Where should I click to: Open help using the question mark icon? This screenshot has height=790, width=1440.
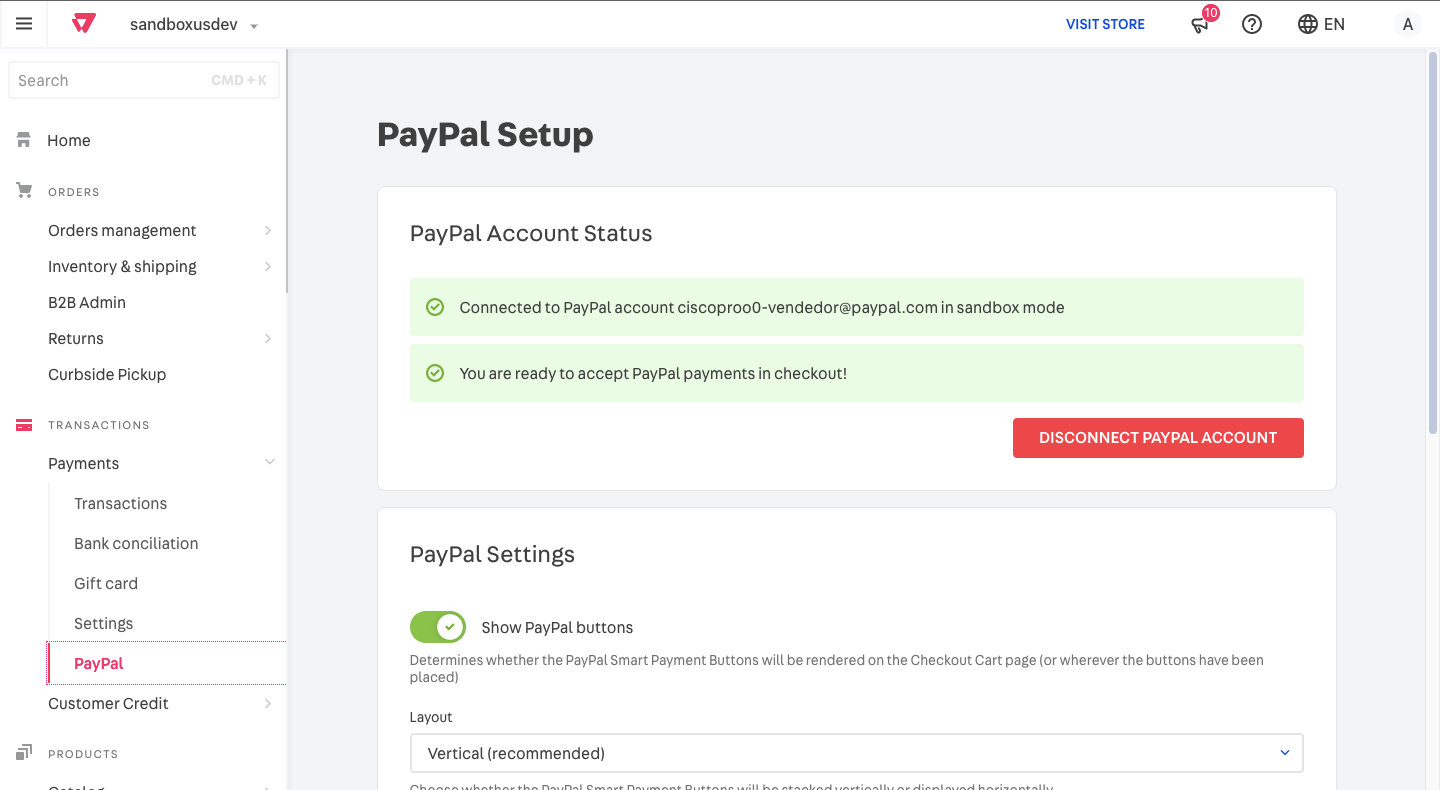pos(1252,24)
